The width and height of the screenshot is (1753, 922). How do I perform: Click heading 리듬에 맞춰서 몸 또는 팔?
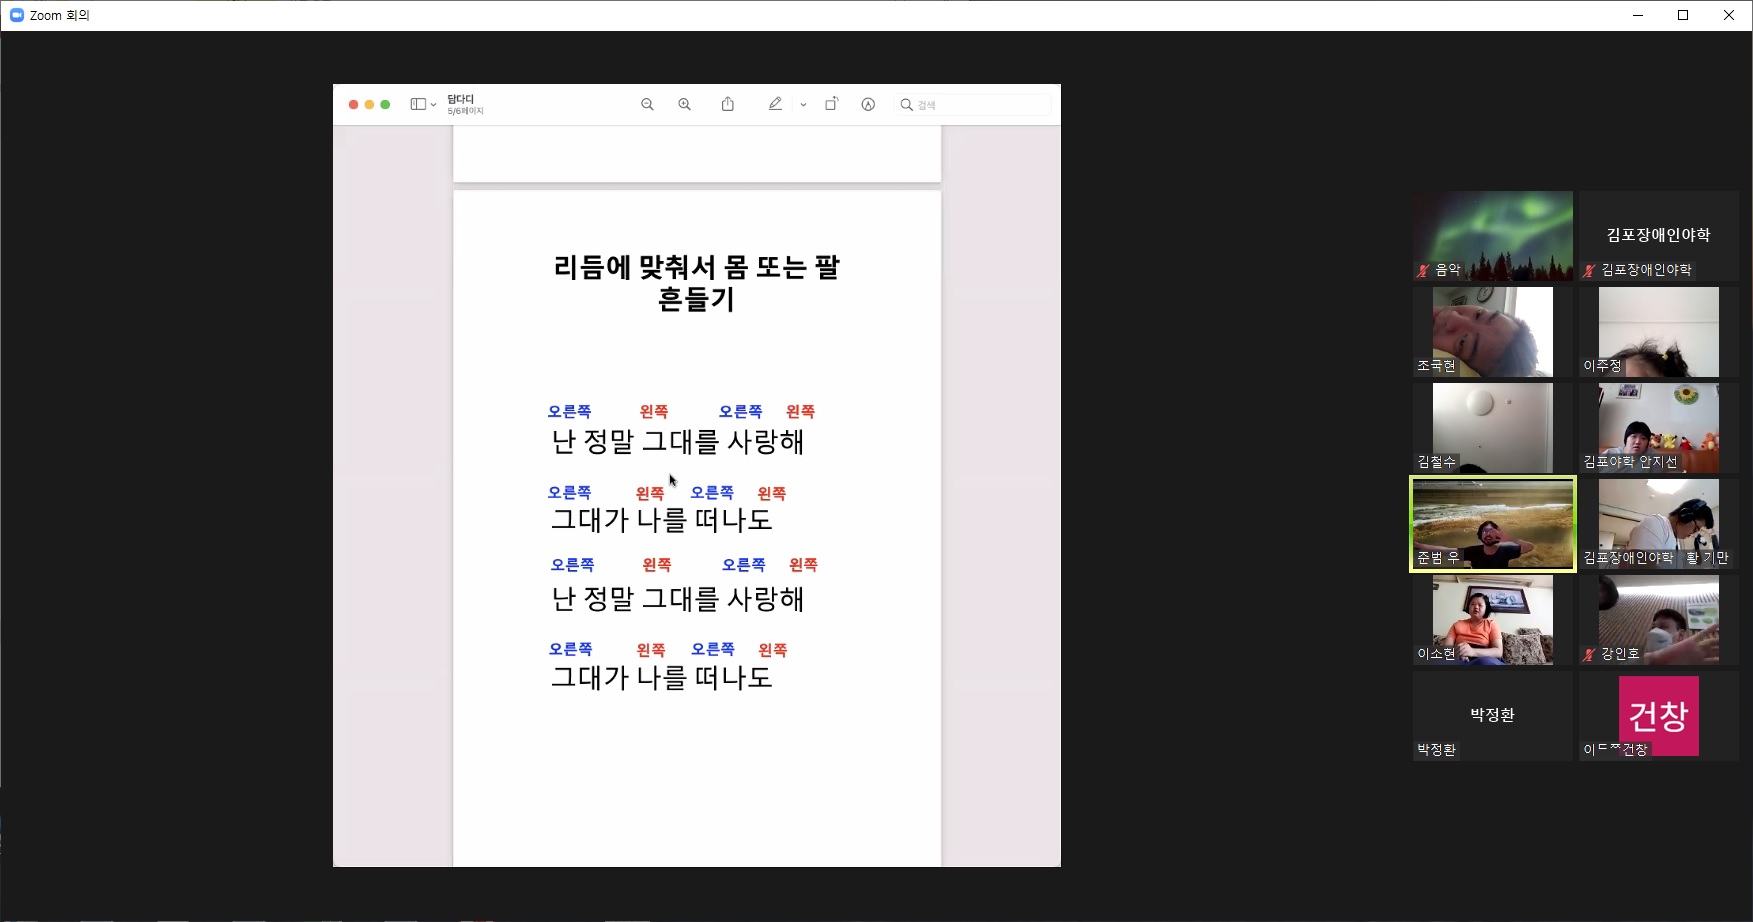click(697, 267)
